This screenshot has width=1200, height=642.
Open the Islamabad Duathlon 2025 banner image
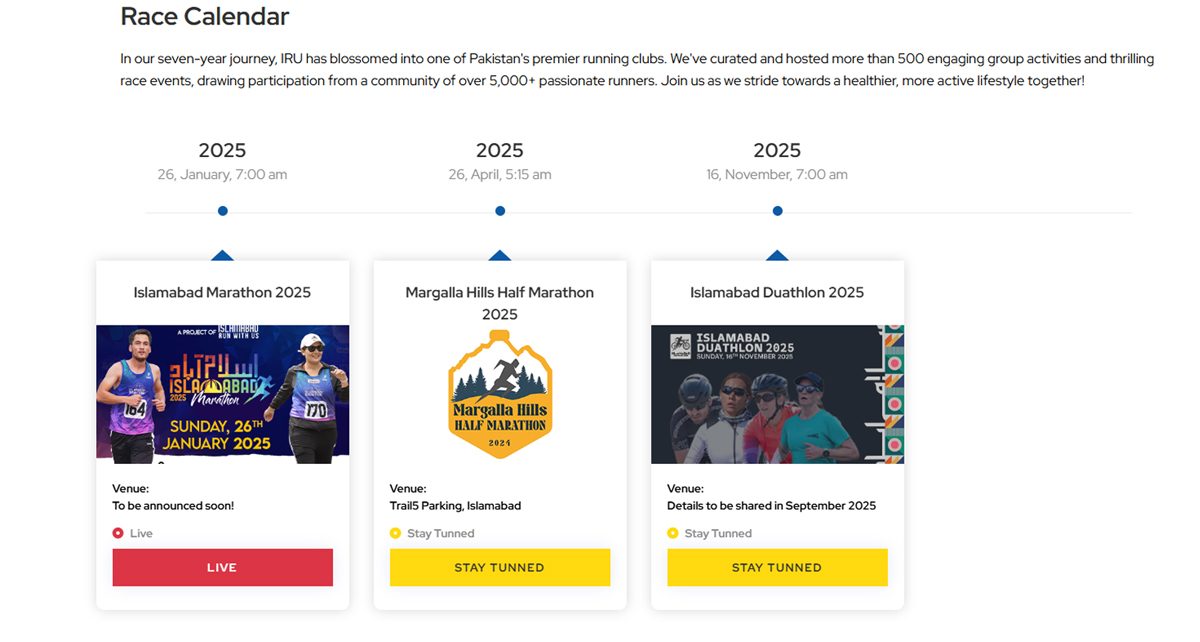(777, 394)
